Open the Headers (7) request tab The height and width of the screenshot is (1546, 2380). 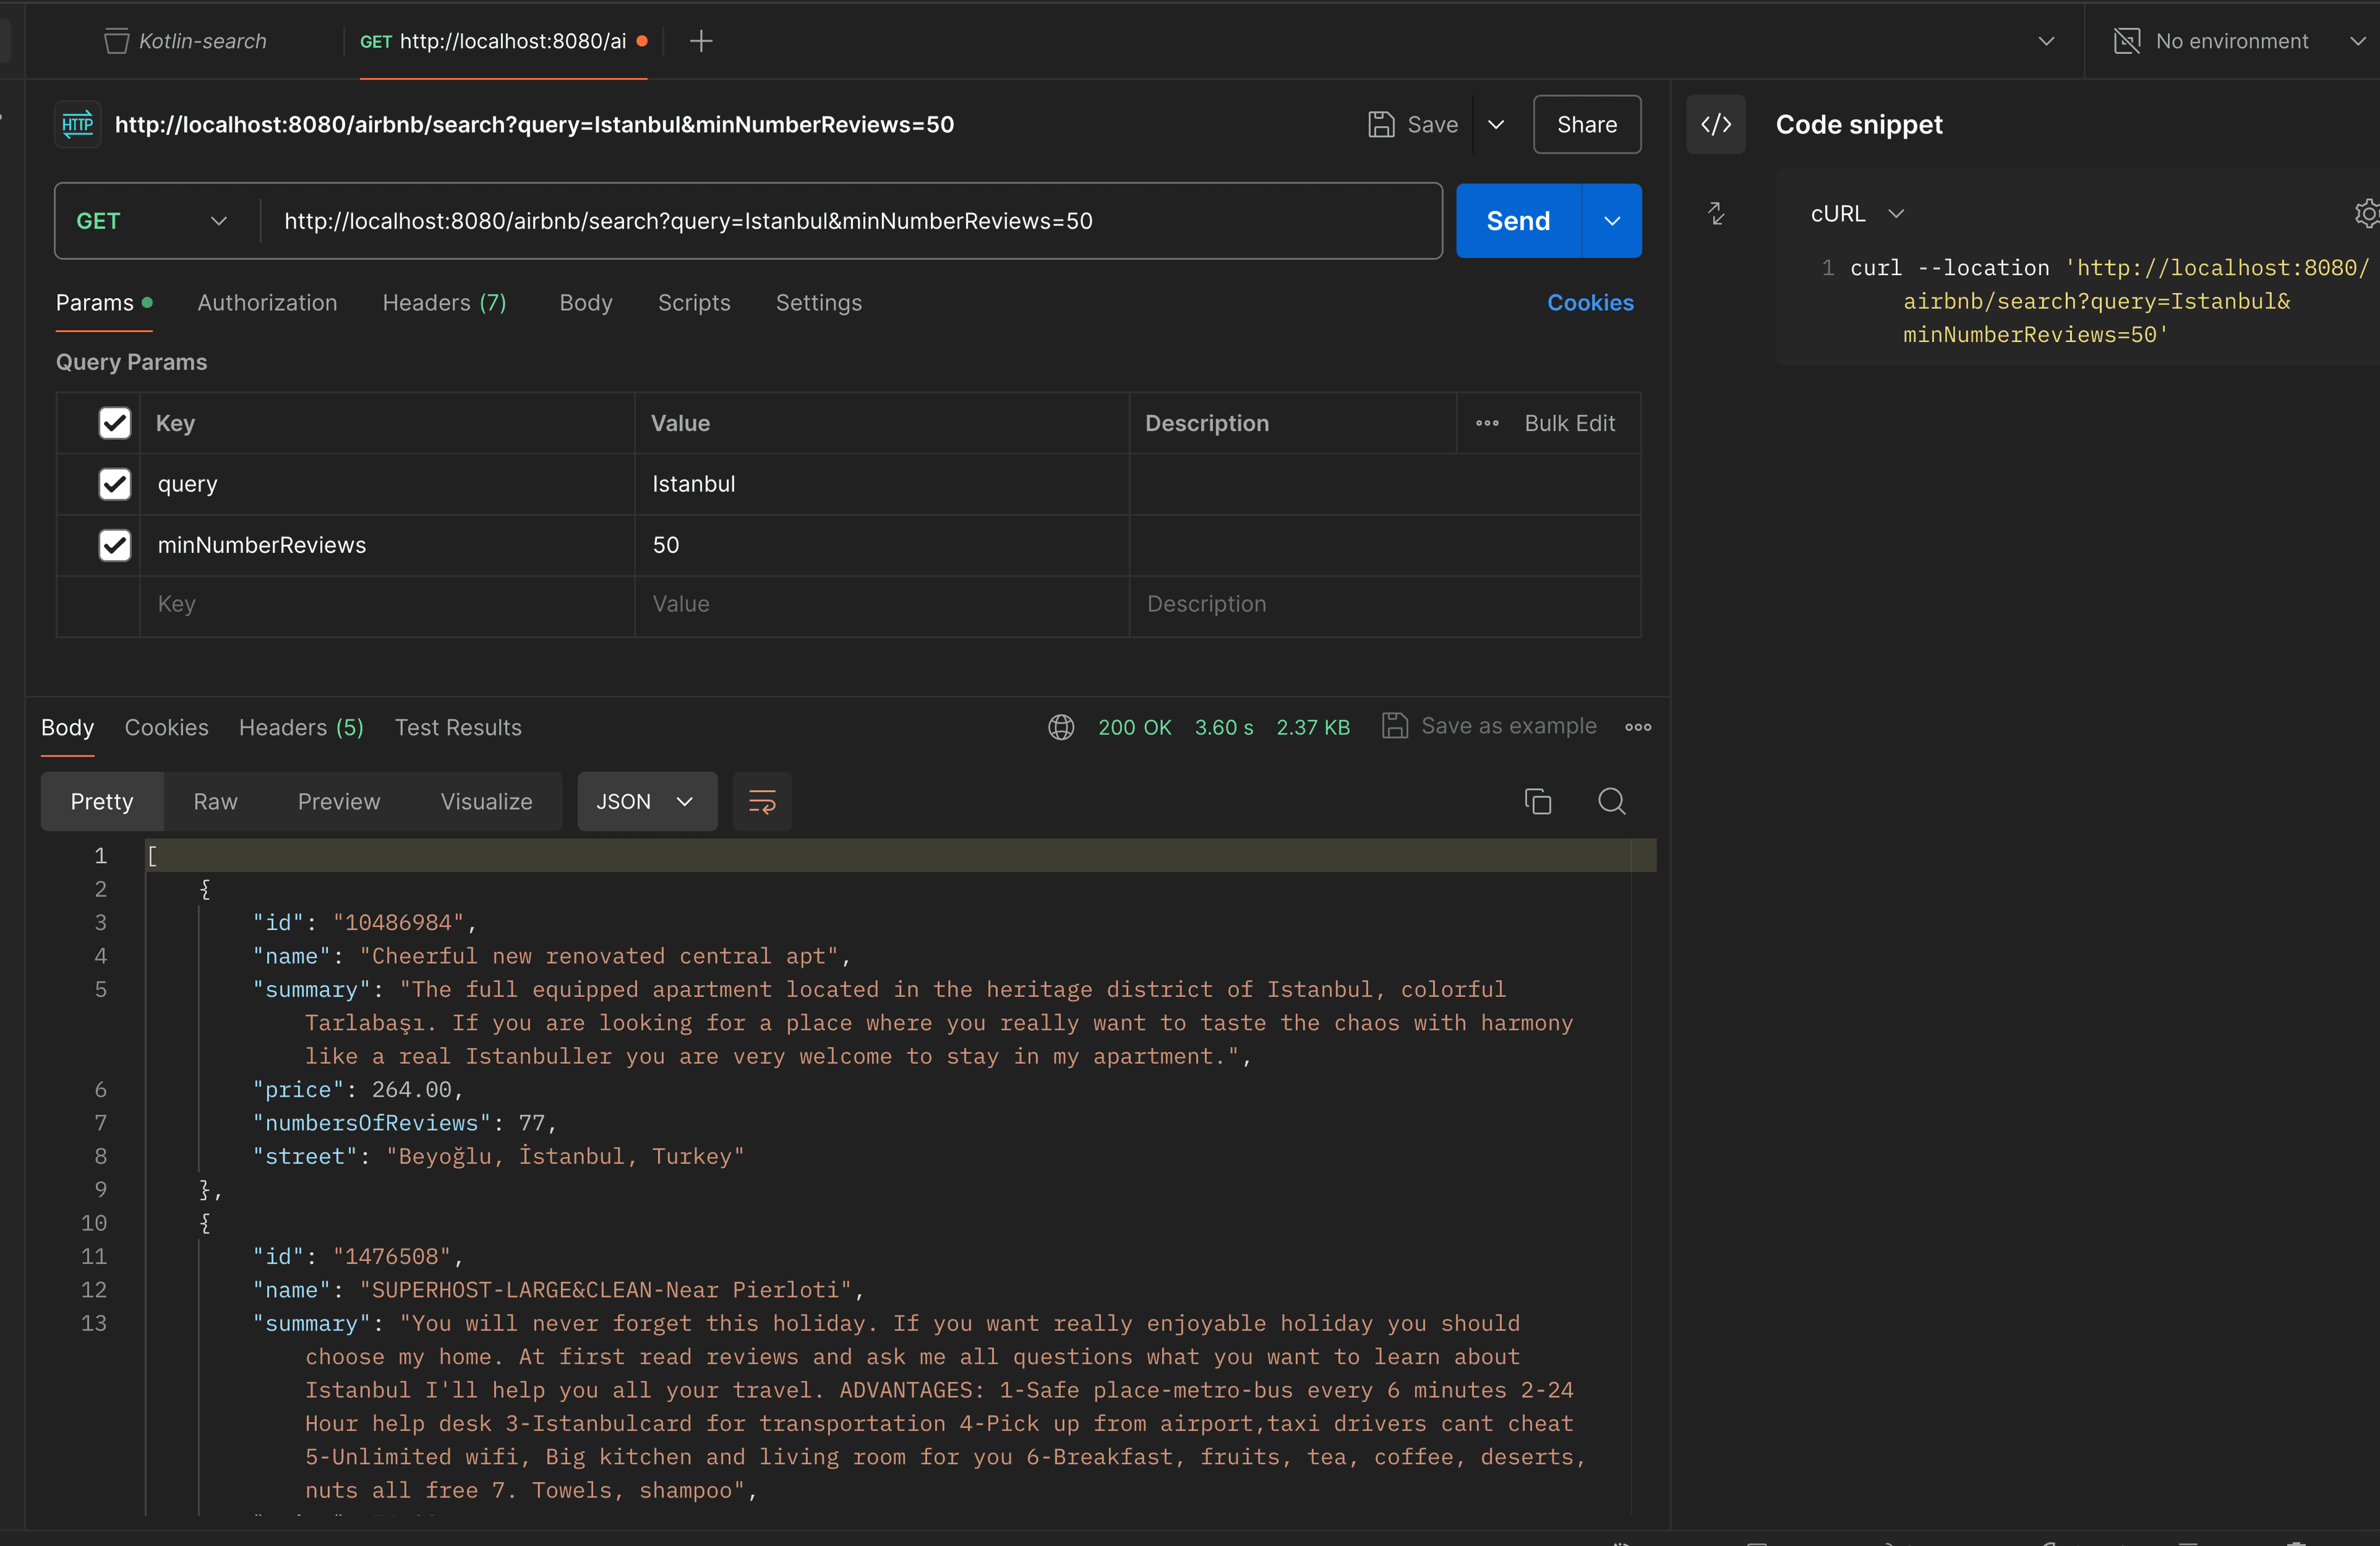click(x=445, y=302)
